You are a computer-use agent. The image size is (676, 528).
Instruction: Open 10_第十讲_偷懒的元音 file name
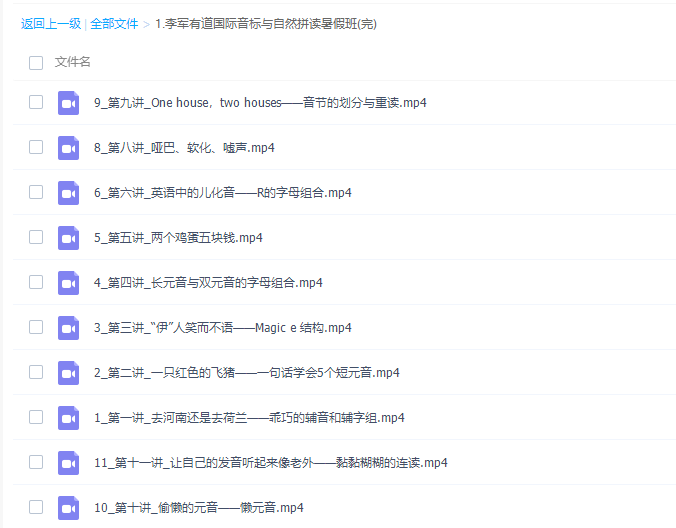point(198,508)
